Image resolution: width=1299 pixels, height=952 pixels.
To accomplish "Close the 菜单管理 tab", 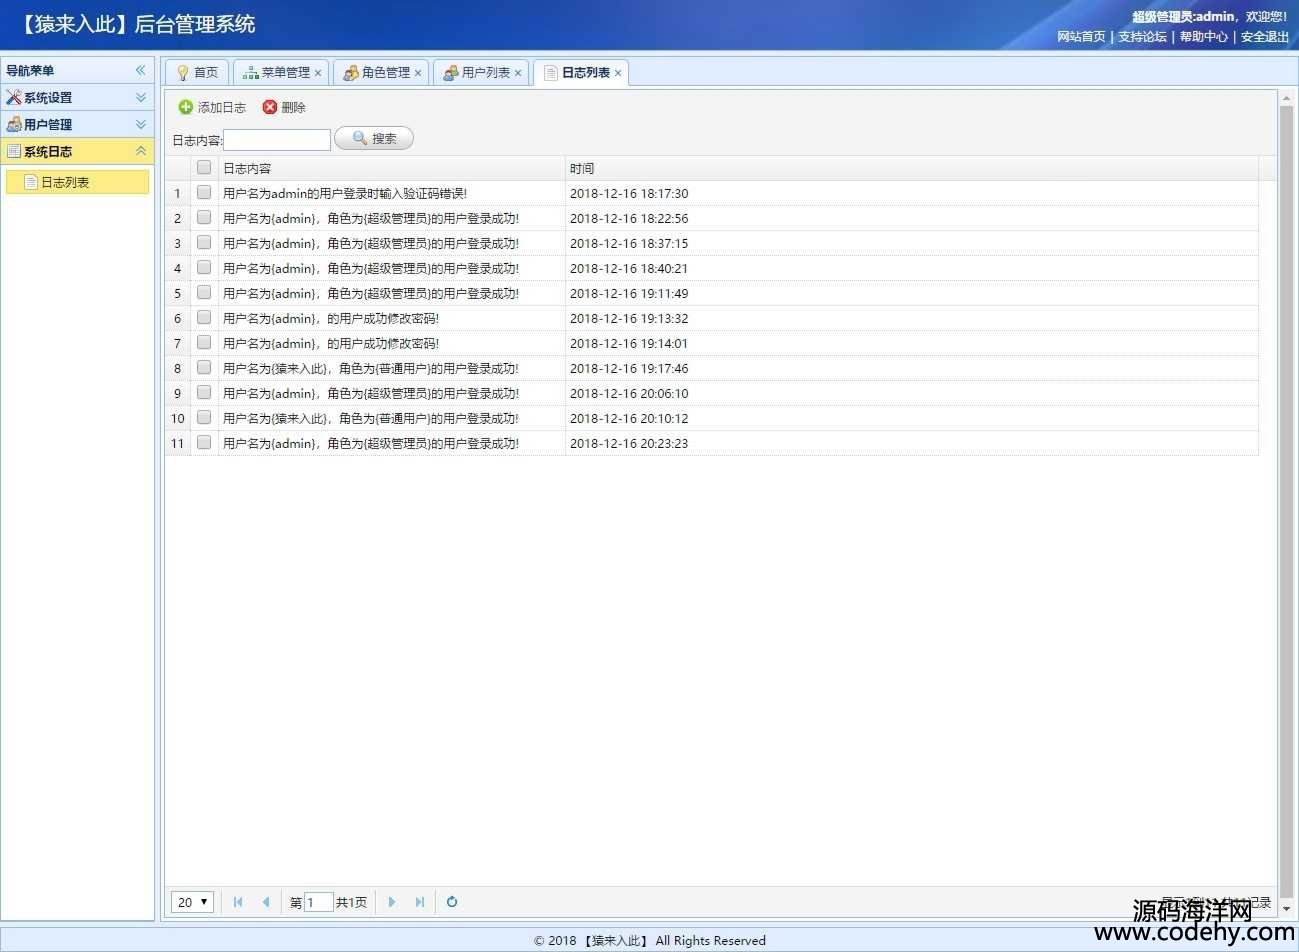I will coord(318,73).
